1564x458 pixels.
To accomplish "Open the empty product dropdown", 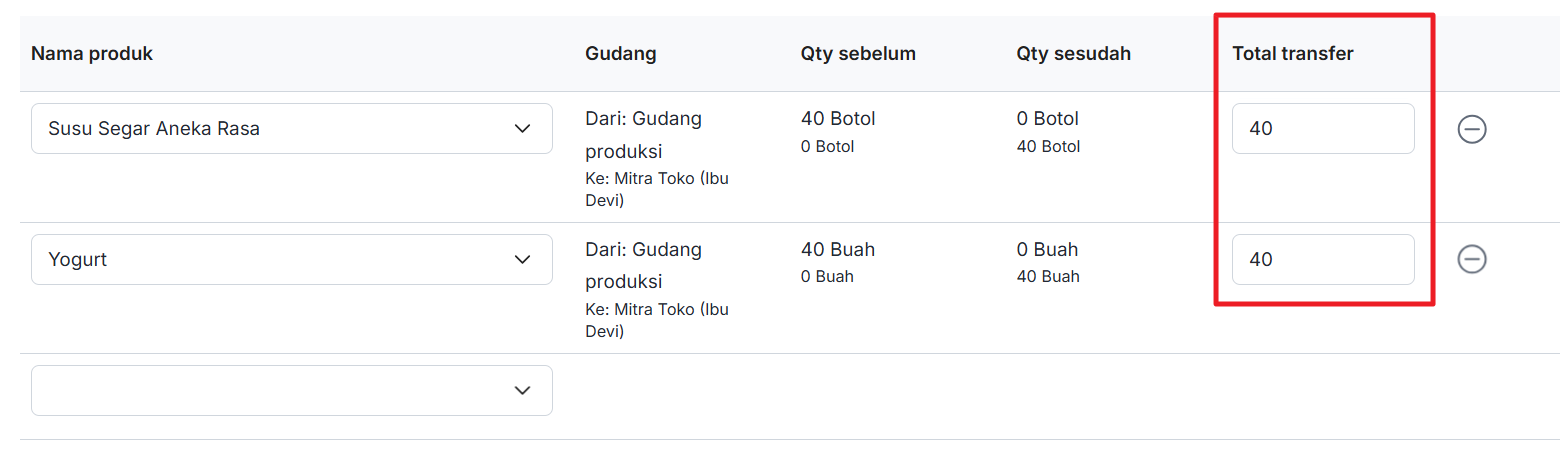I will pos(291,390).
